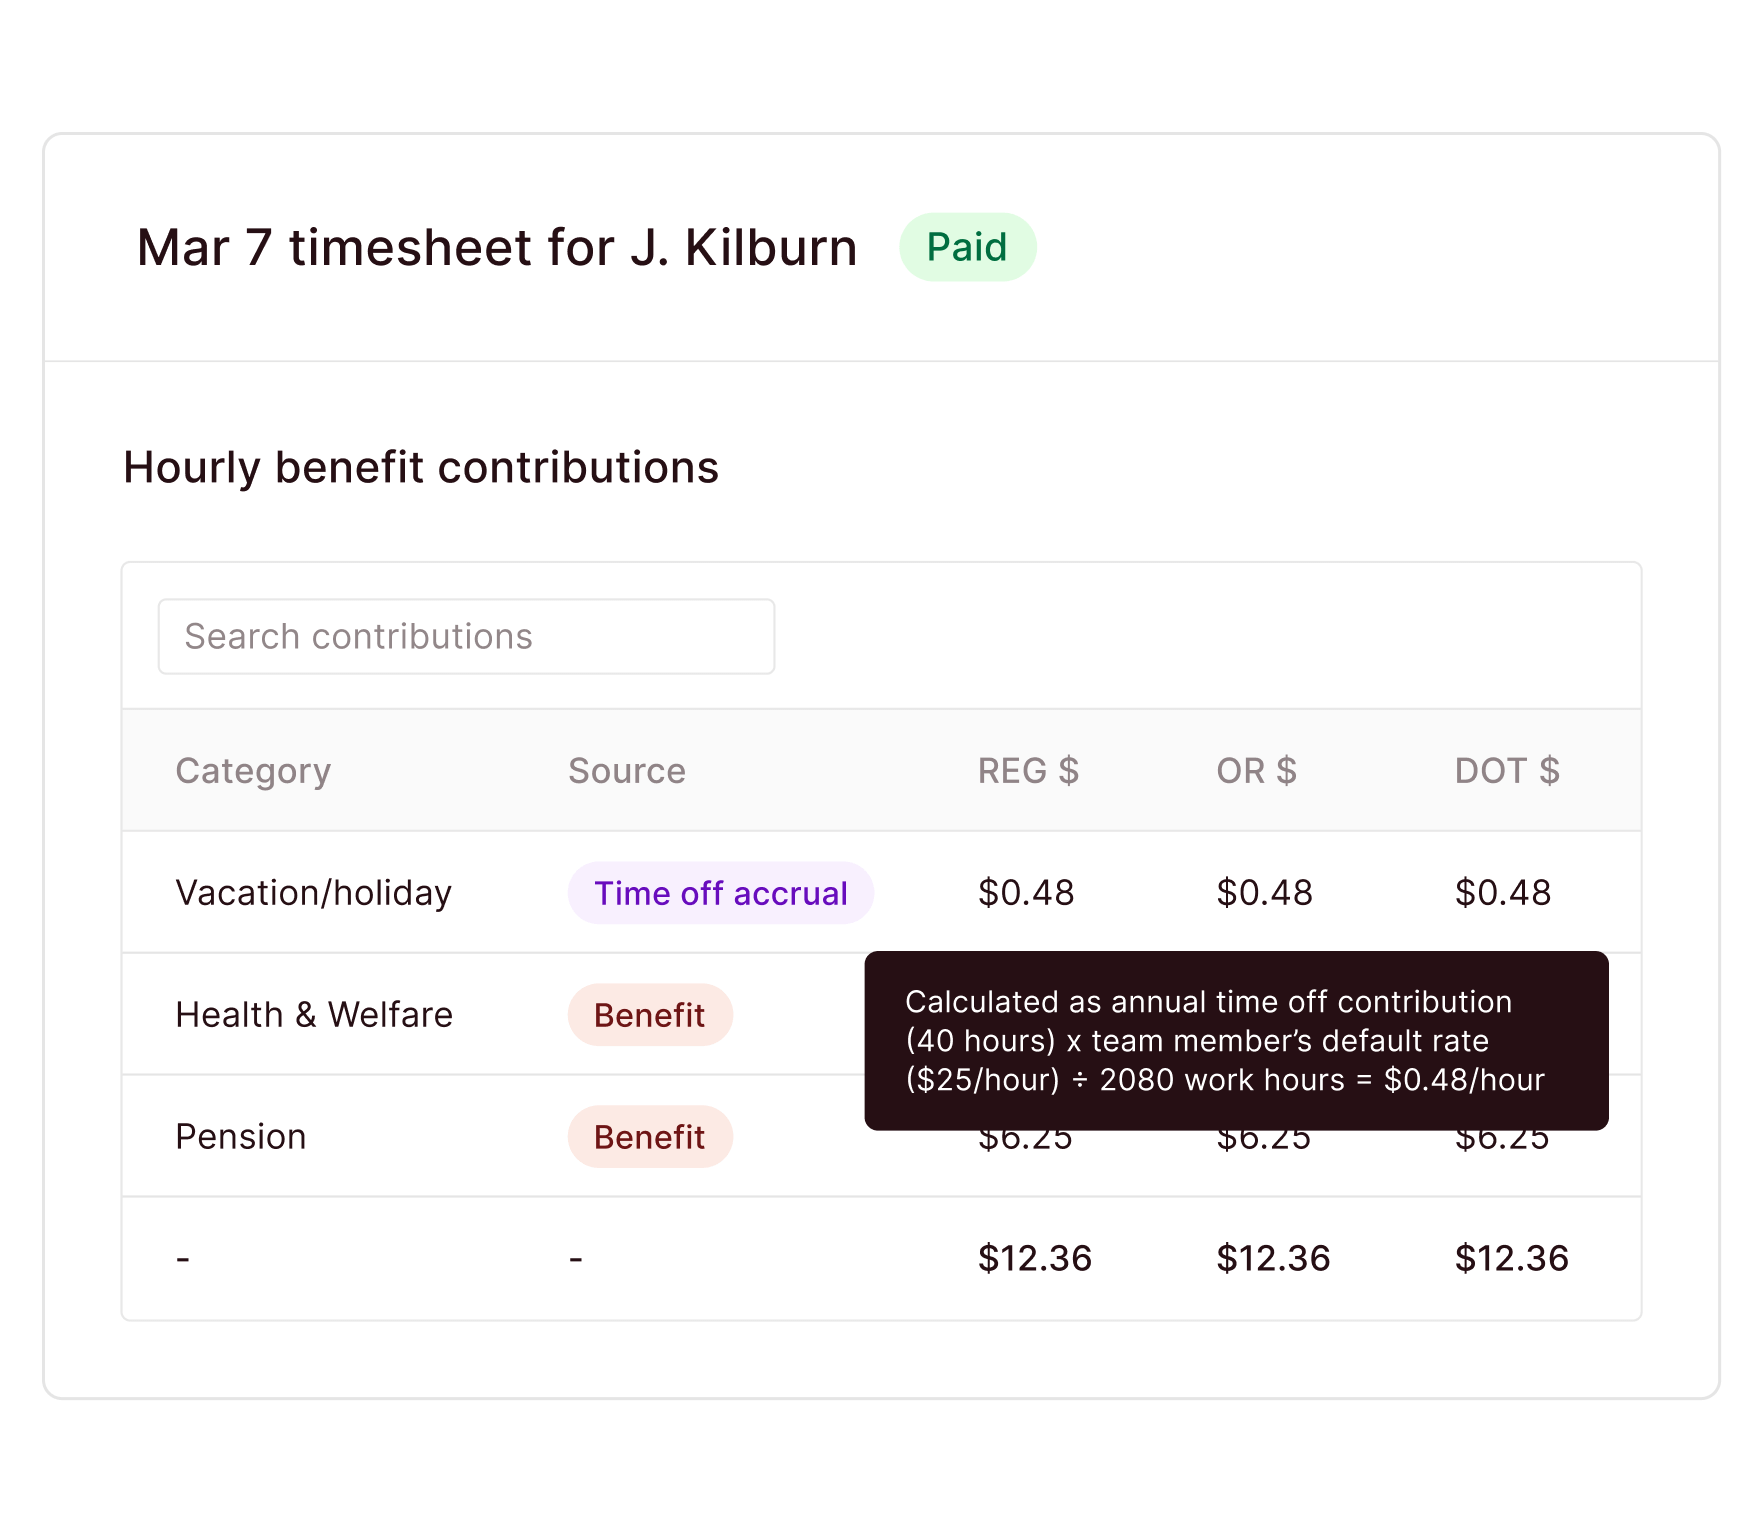Click the Benefit badge beside Health & Welfare
This screenshot has width=1764, height=1527.
pyautogui.click(x=649, y=1014)
